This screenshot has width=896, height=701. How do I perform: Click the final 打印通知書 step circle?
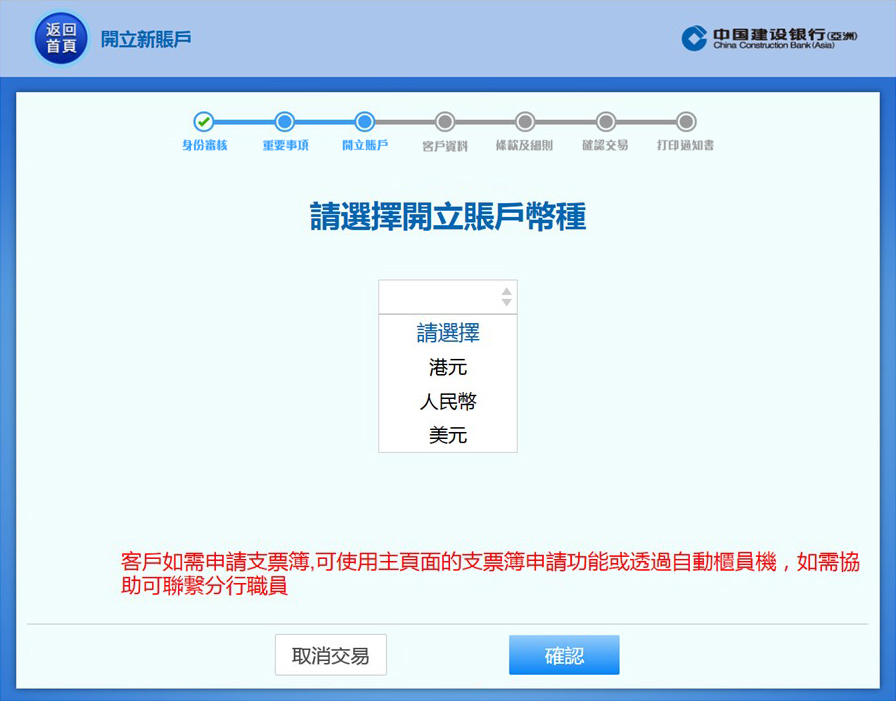pos(685,122)
